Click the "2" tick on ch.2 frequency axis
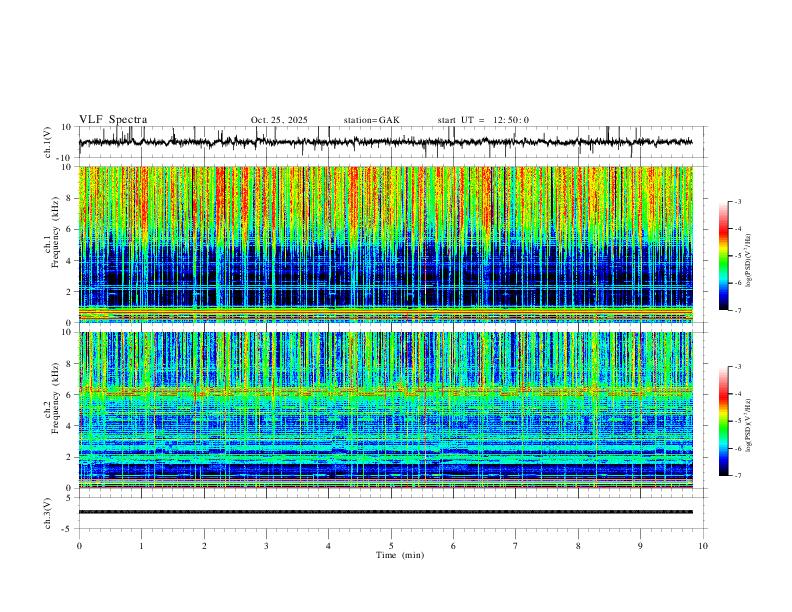The width and height of the screenshot is (792, 612). click(69, 457)
